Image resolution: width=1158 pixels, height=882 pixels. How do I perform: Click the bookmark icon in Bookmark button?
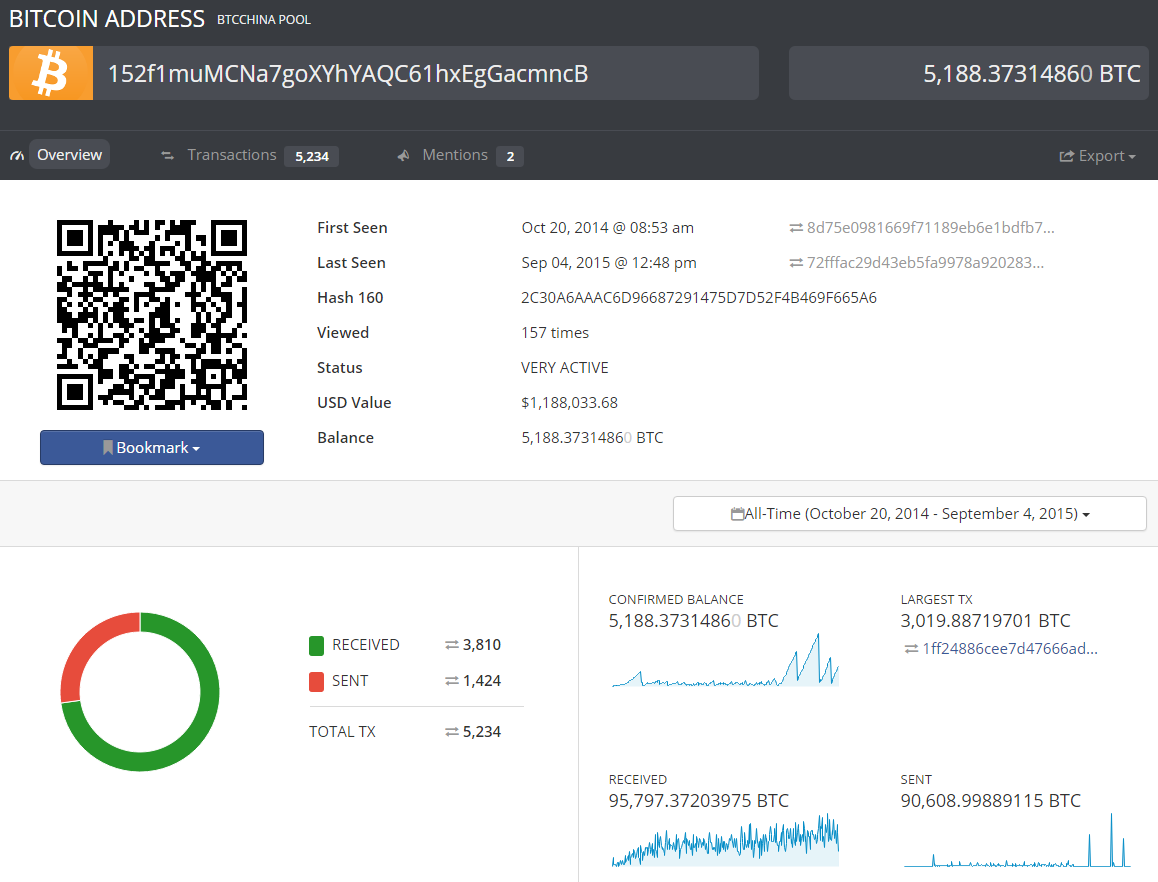tap(108, 448)
